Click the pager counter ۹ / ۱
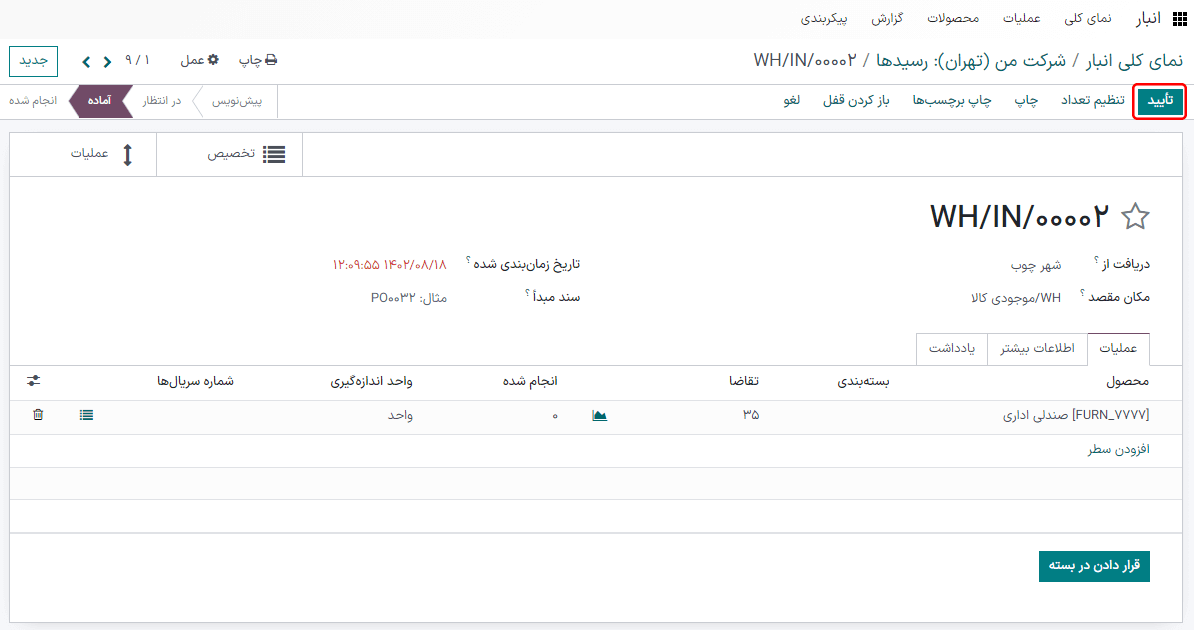Image resolution: width=1194 pixels, height=630 pixels. point(137,60)
